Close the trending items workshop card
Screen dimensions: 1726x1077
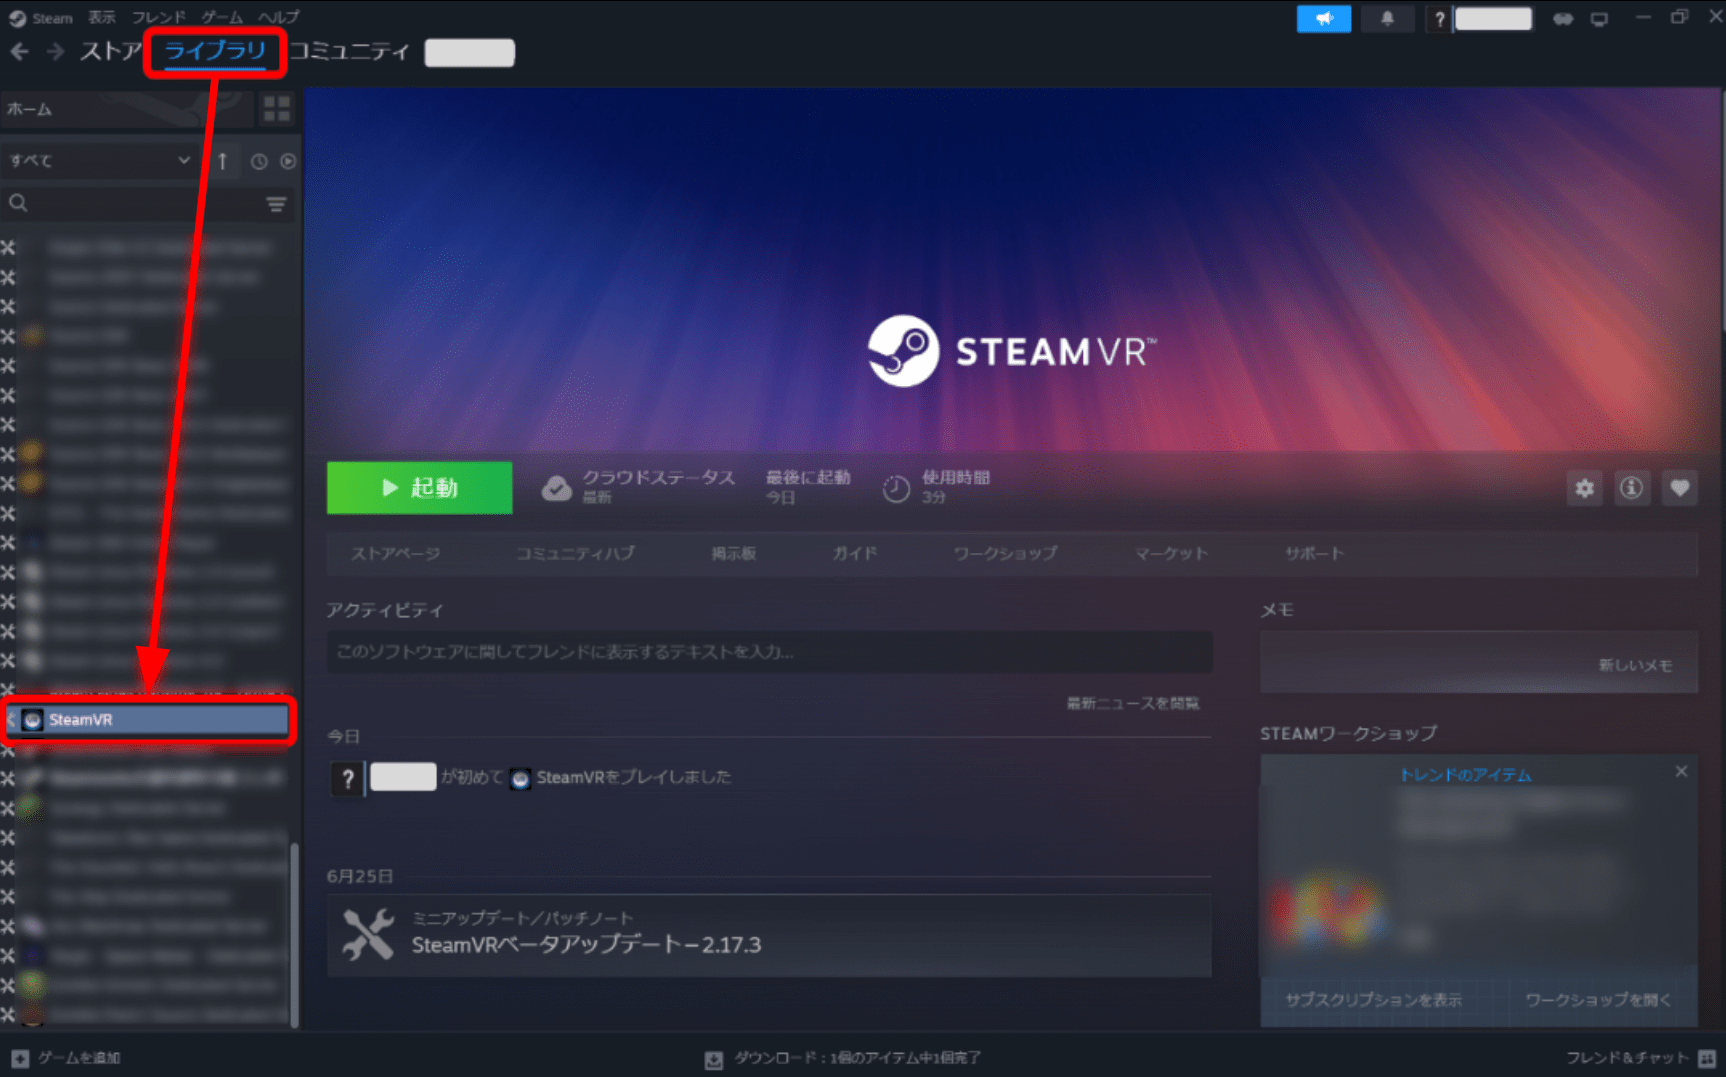click(x=1681, y=771)
